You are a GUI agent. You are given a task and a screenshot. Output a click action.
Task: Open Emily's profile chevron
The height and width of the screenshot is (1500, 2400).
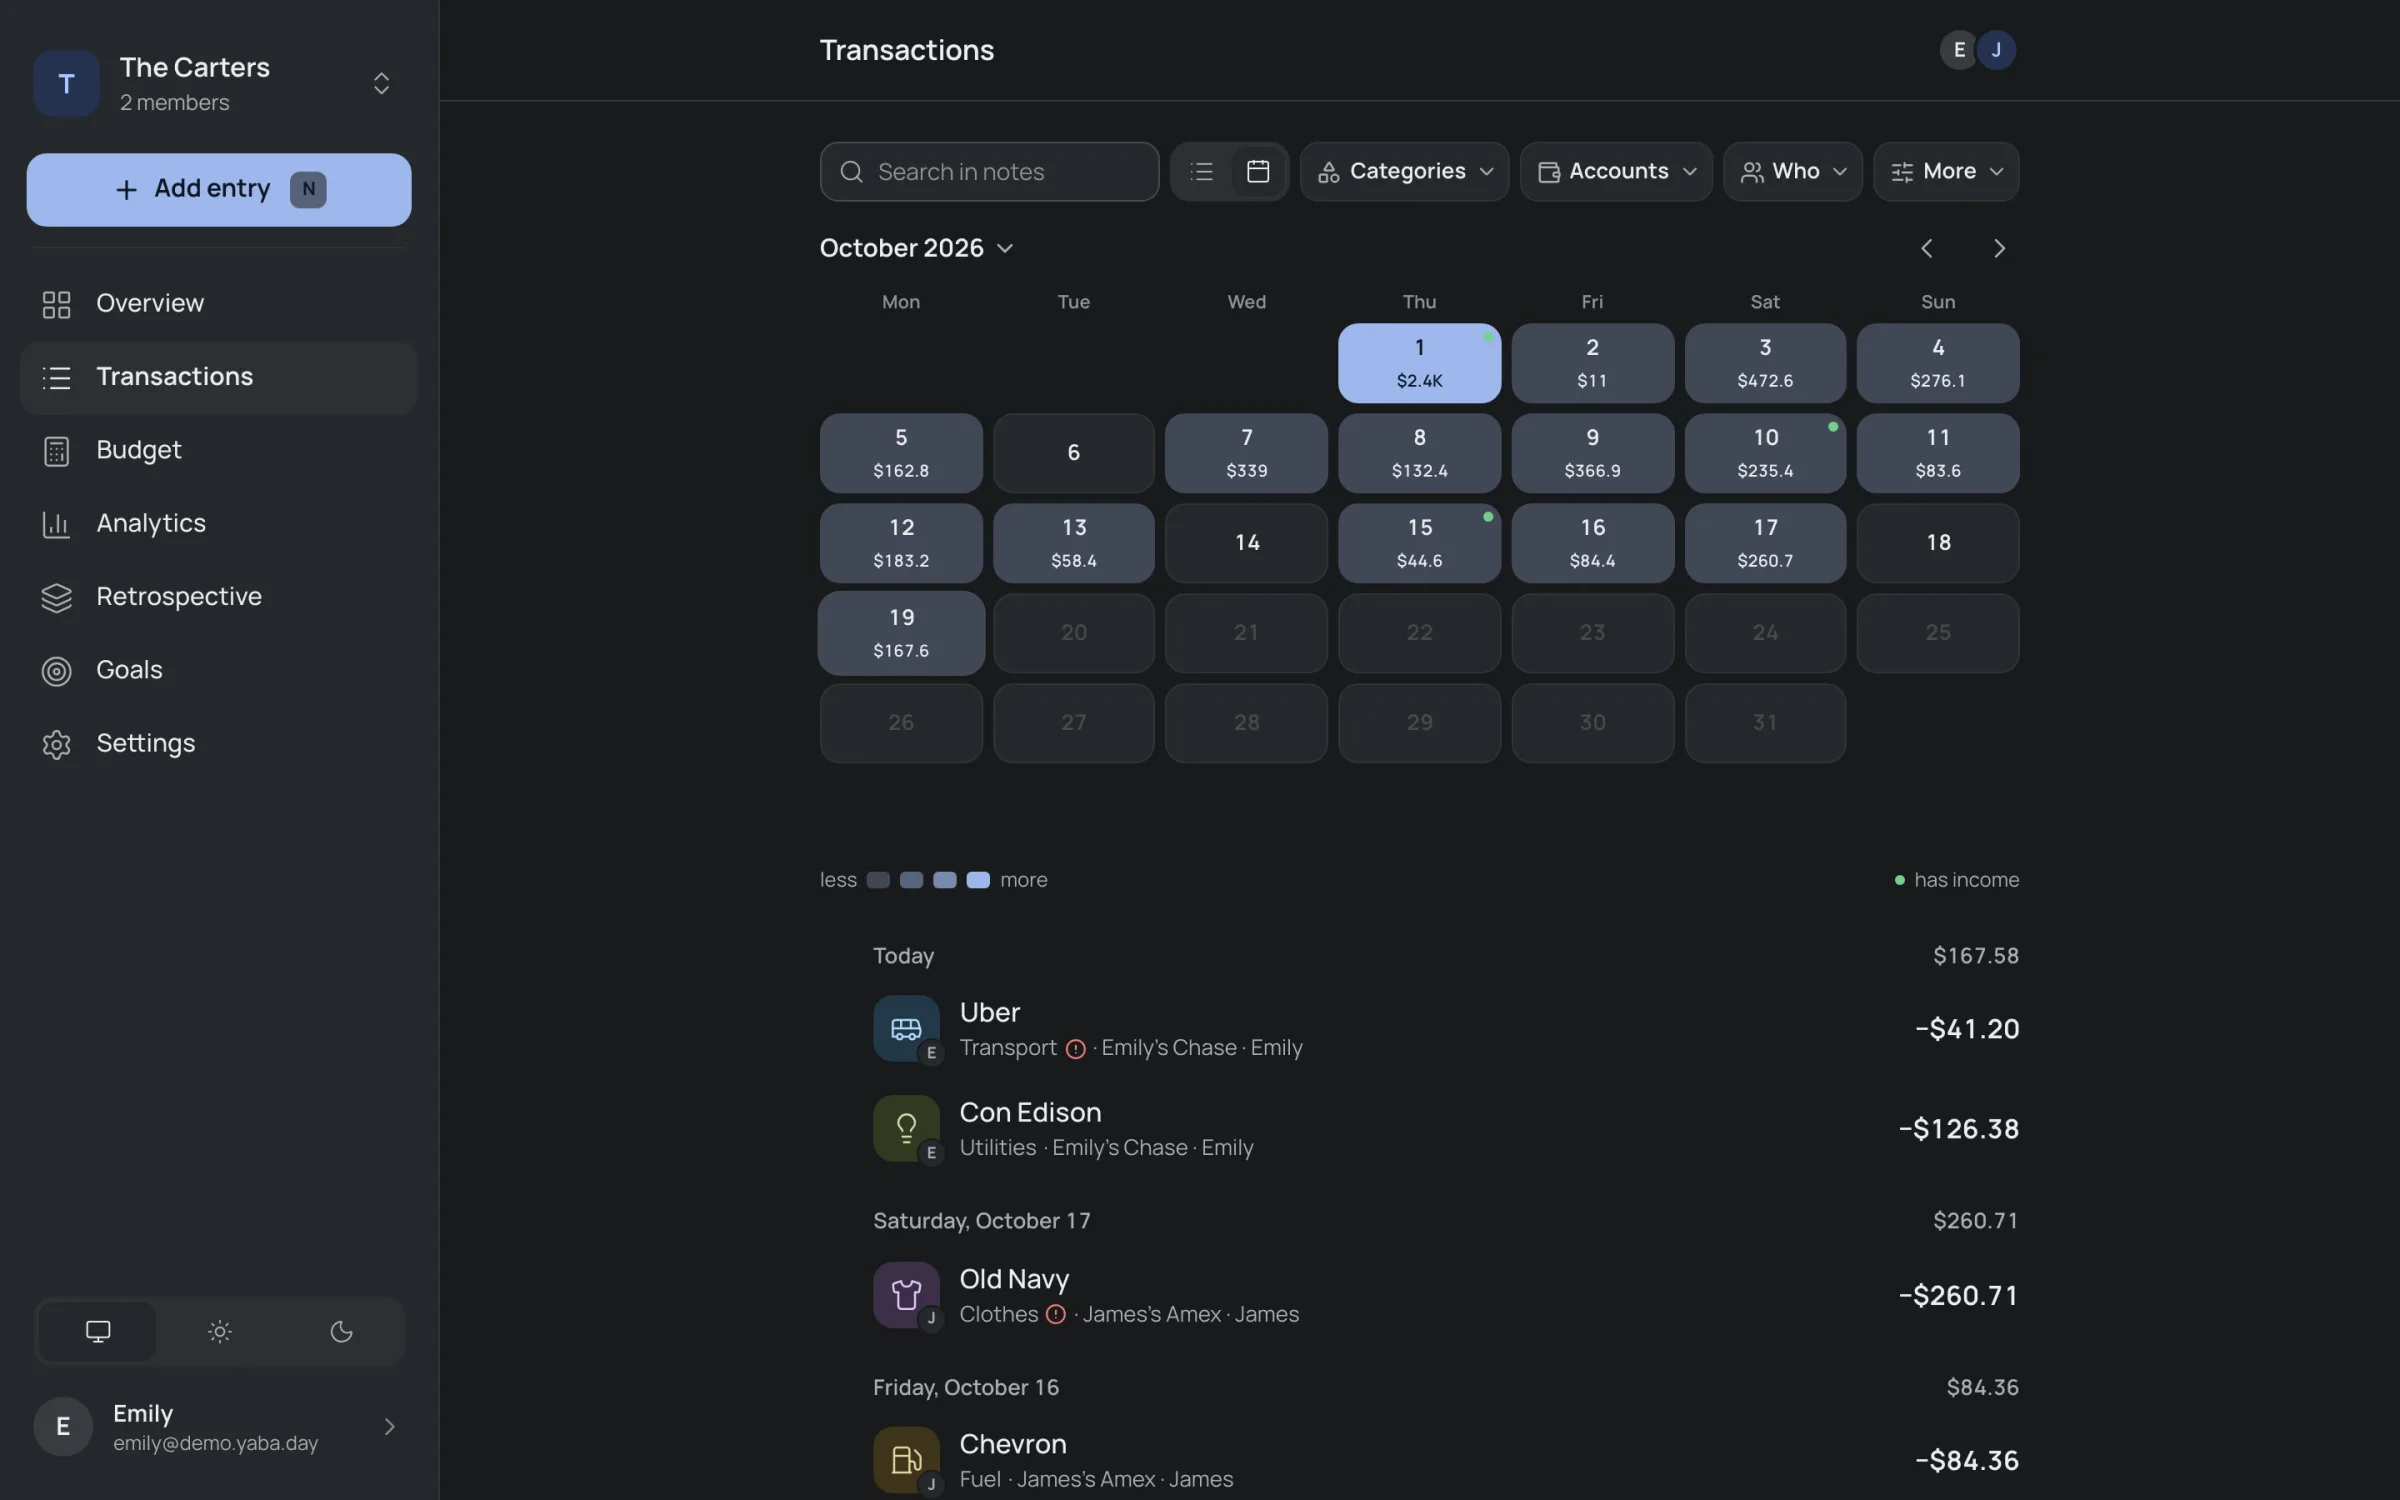coord(390,1427)
